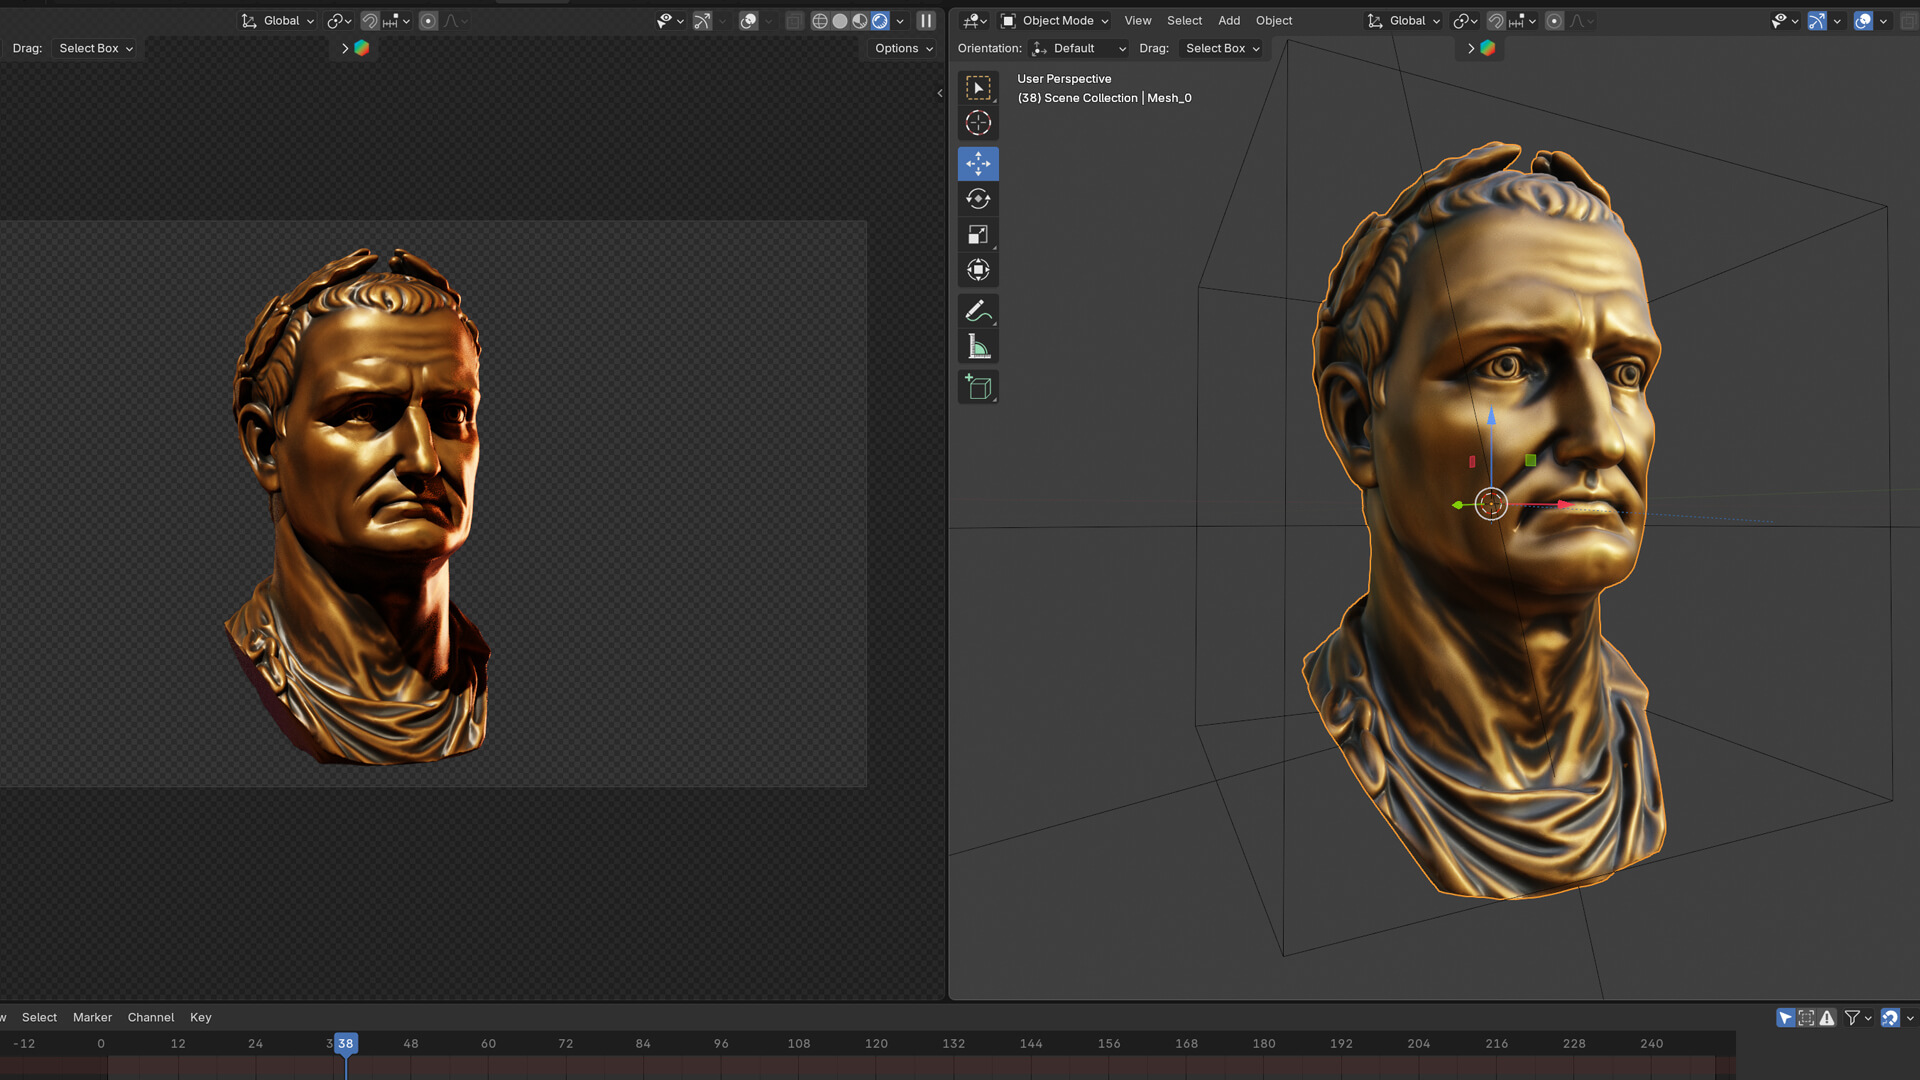The image size is (1920, 1080).
Task: Open right viewport Drag Select Box dropdown
Action: (x=1222, y=48)
